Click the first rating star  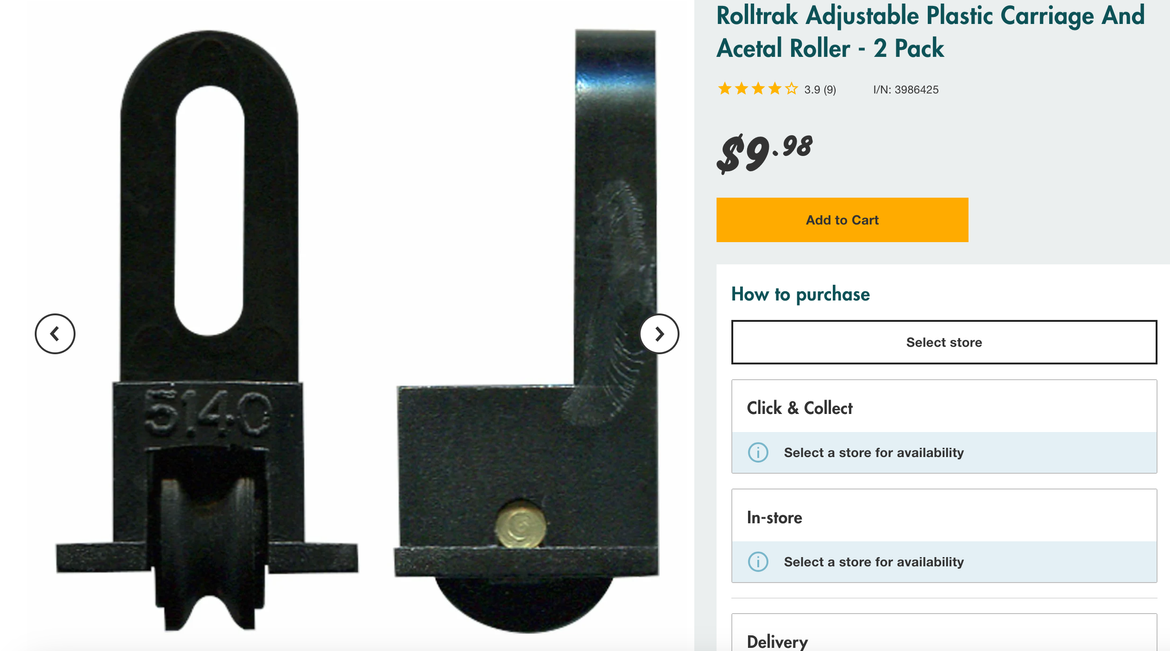tap(725, 89)
